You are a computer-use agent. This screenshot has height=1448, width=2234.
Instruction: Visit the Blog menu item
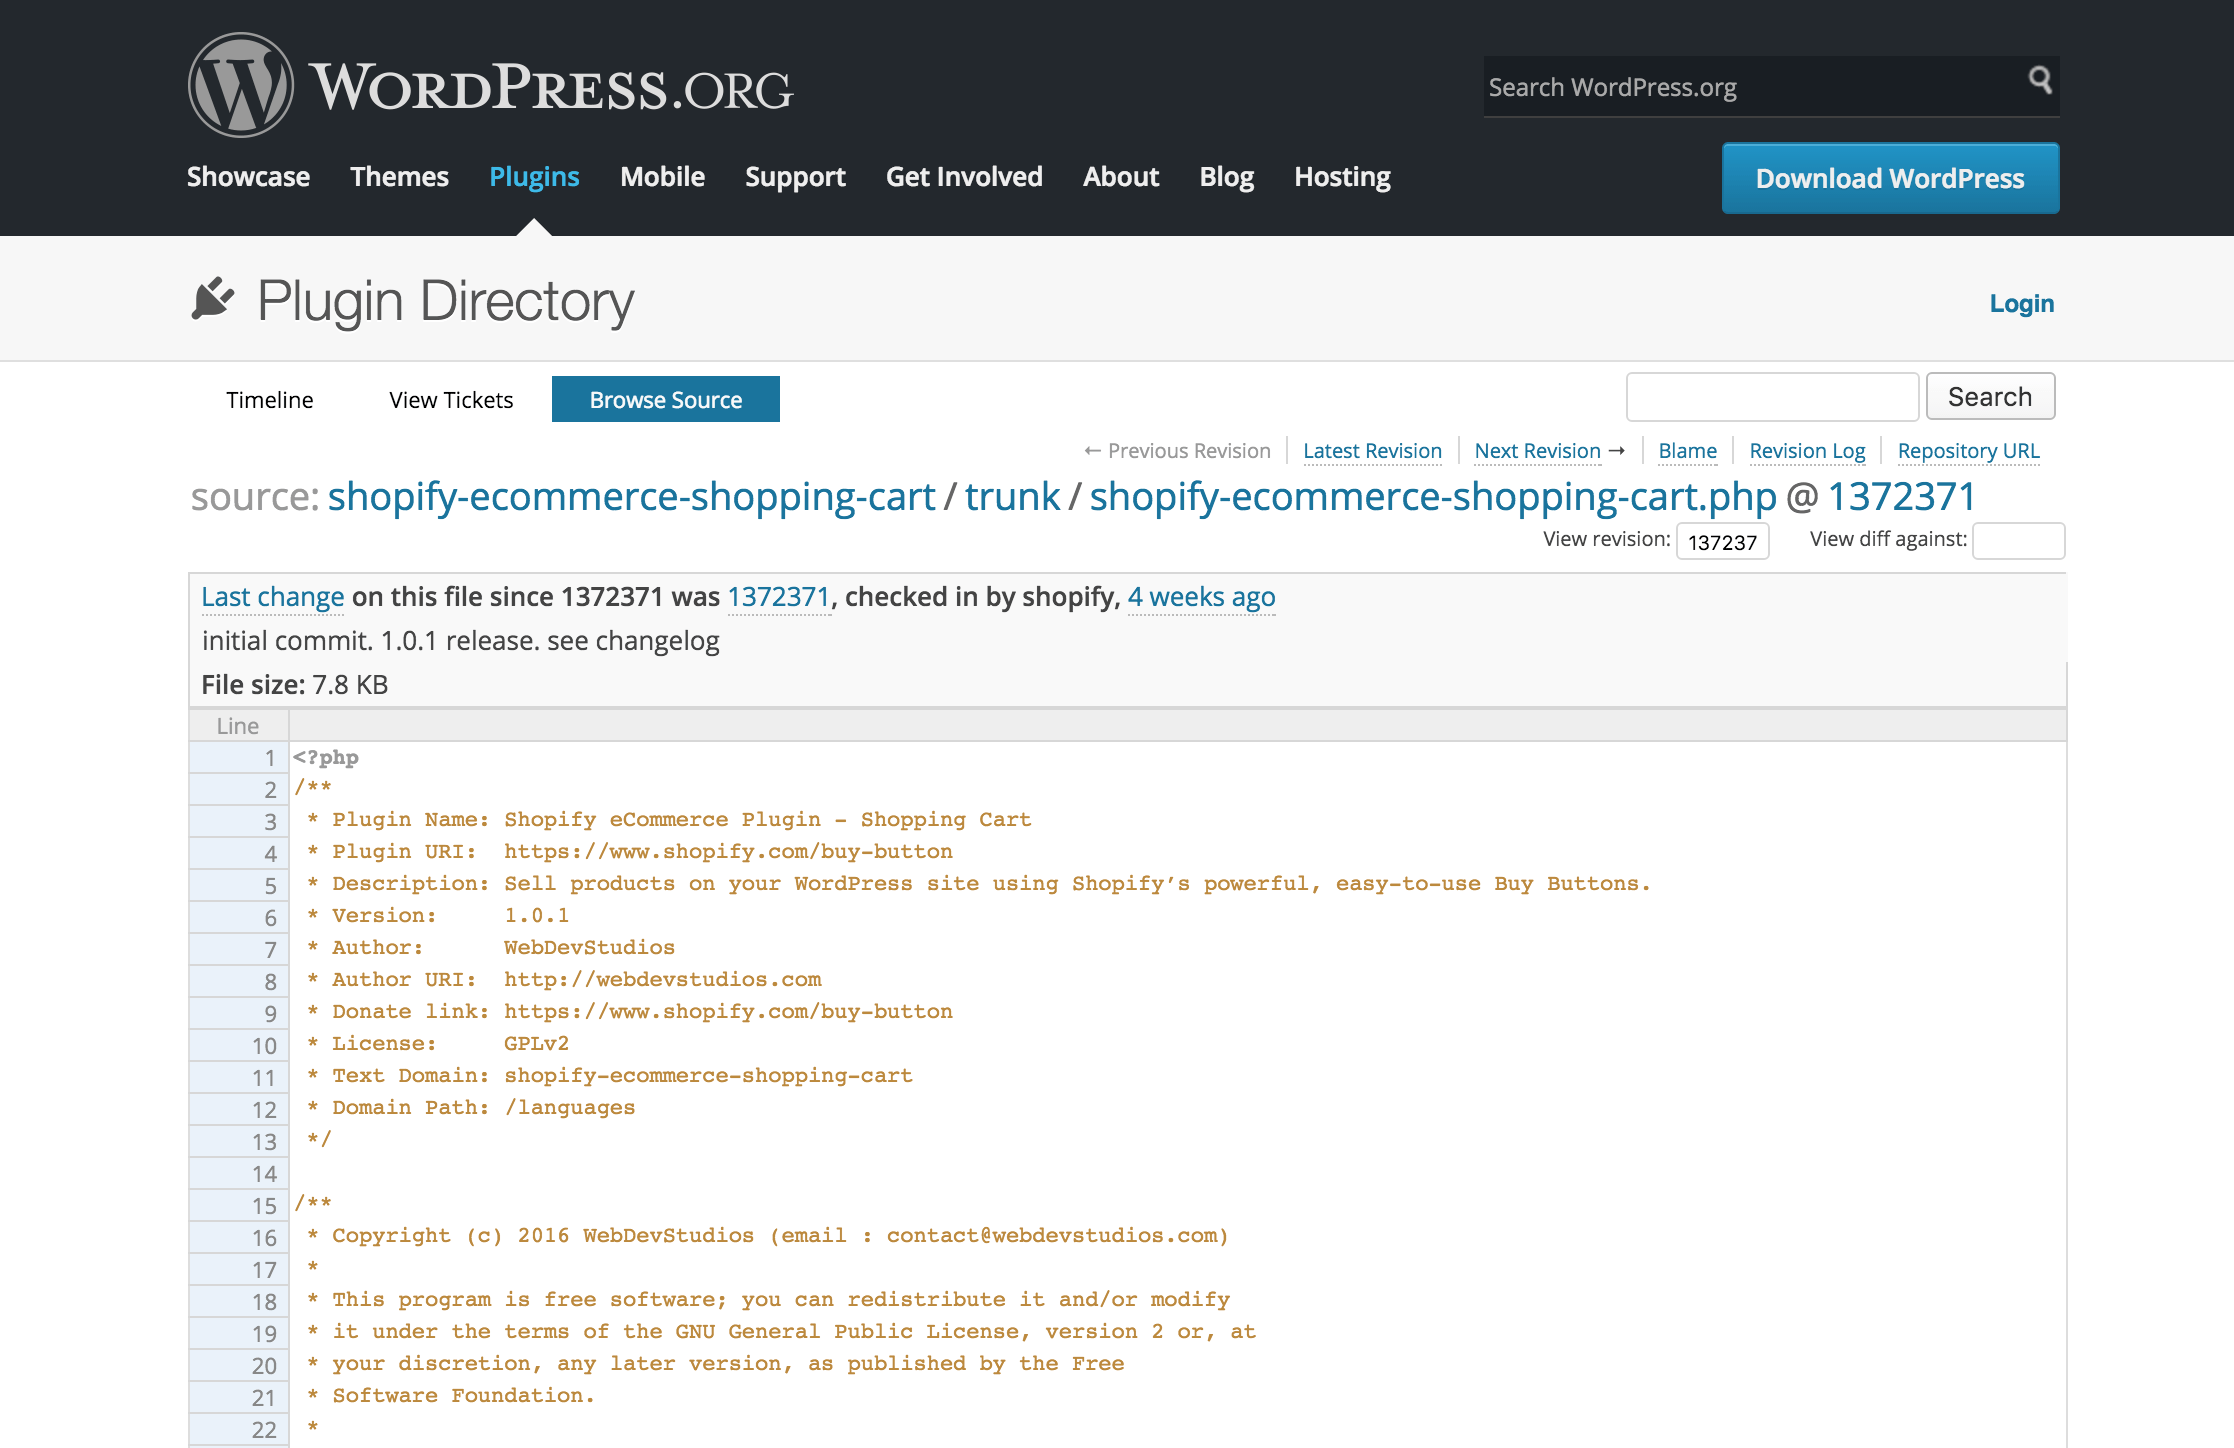coord(1226,177)
